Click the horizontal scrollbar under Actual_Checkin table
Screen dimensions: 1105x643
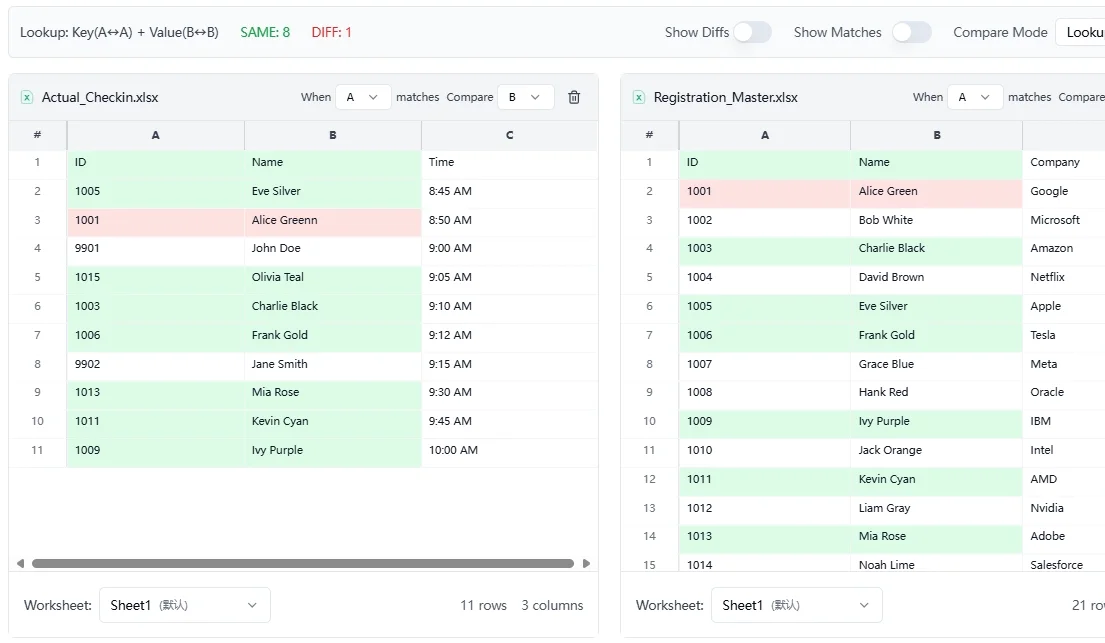pos(300,563)
